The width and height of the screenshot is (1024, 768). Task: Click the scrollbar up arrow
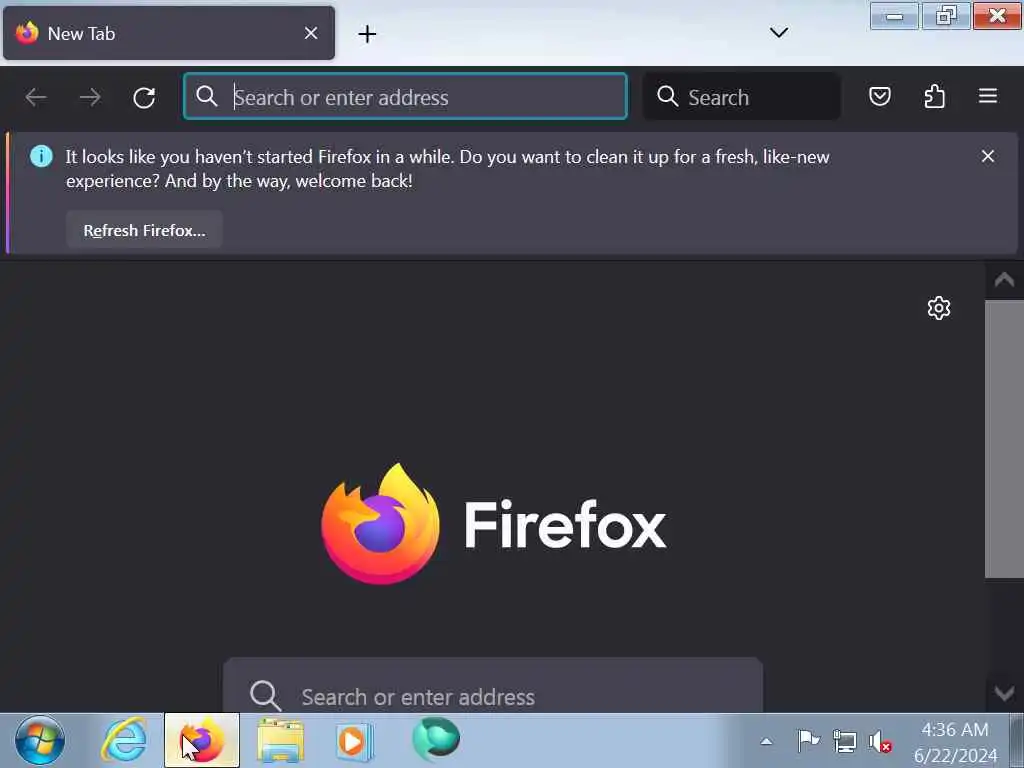pos(1004,280)
